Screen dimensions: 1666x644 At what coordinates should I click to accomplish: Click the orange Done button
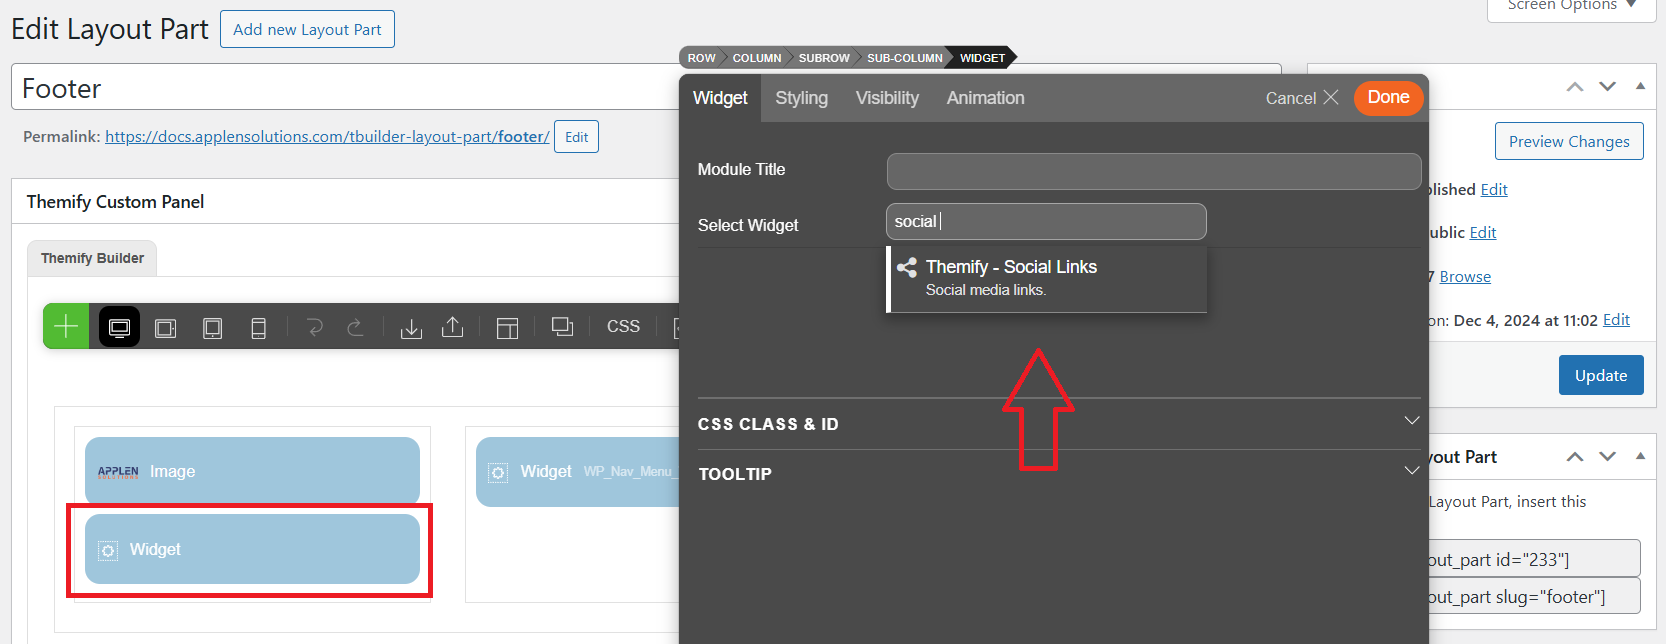1388,98
